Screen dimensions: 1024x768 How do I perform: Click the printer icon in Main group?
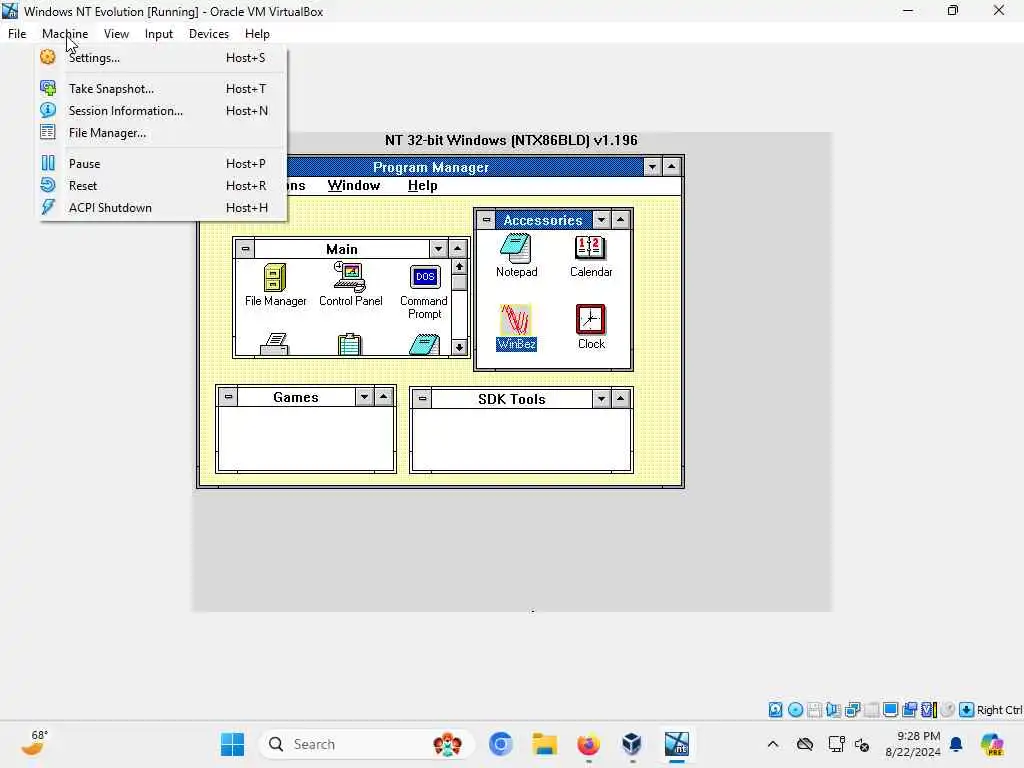pyautogui.click(x=274, y=344)
